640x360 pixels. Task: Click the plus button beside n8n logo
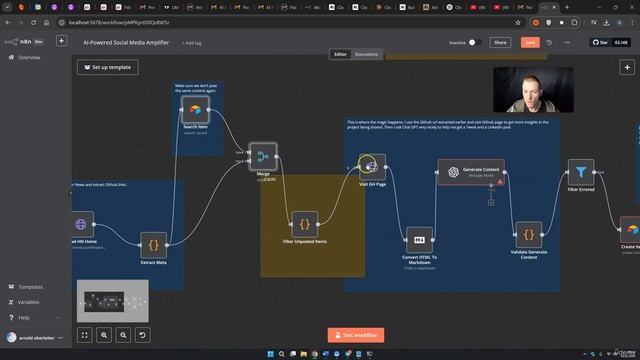pyautogui.click(x=62, y=41)
